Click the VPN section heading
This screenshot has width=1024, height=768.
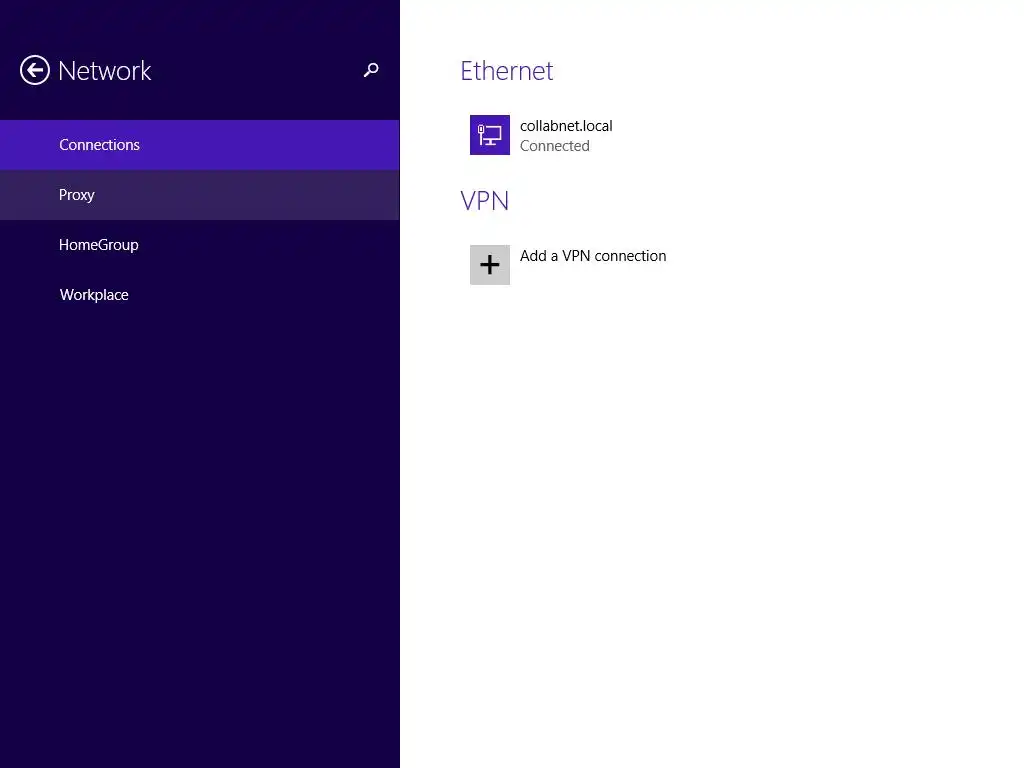(x=485, y=201)
